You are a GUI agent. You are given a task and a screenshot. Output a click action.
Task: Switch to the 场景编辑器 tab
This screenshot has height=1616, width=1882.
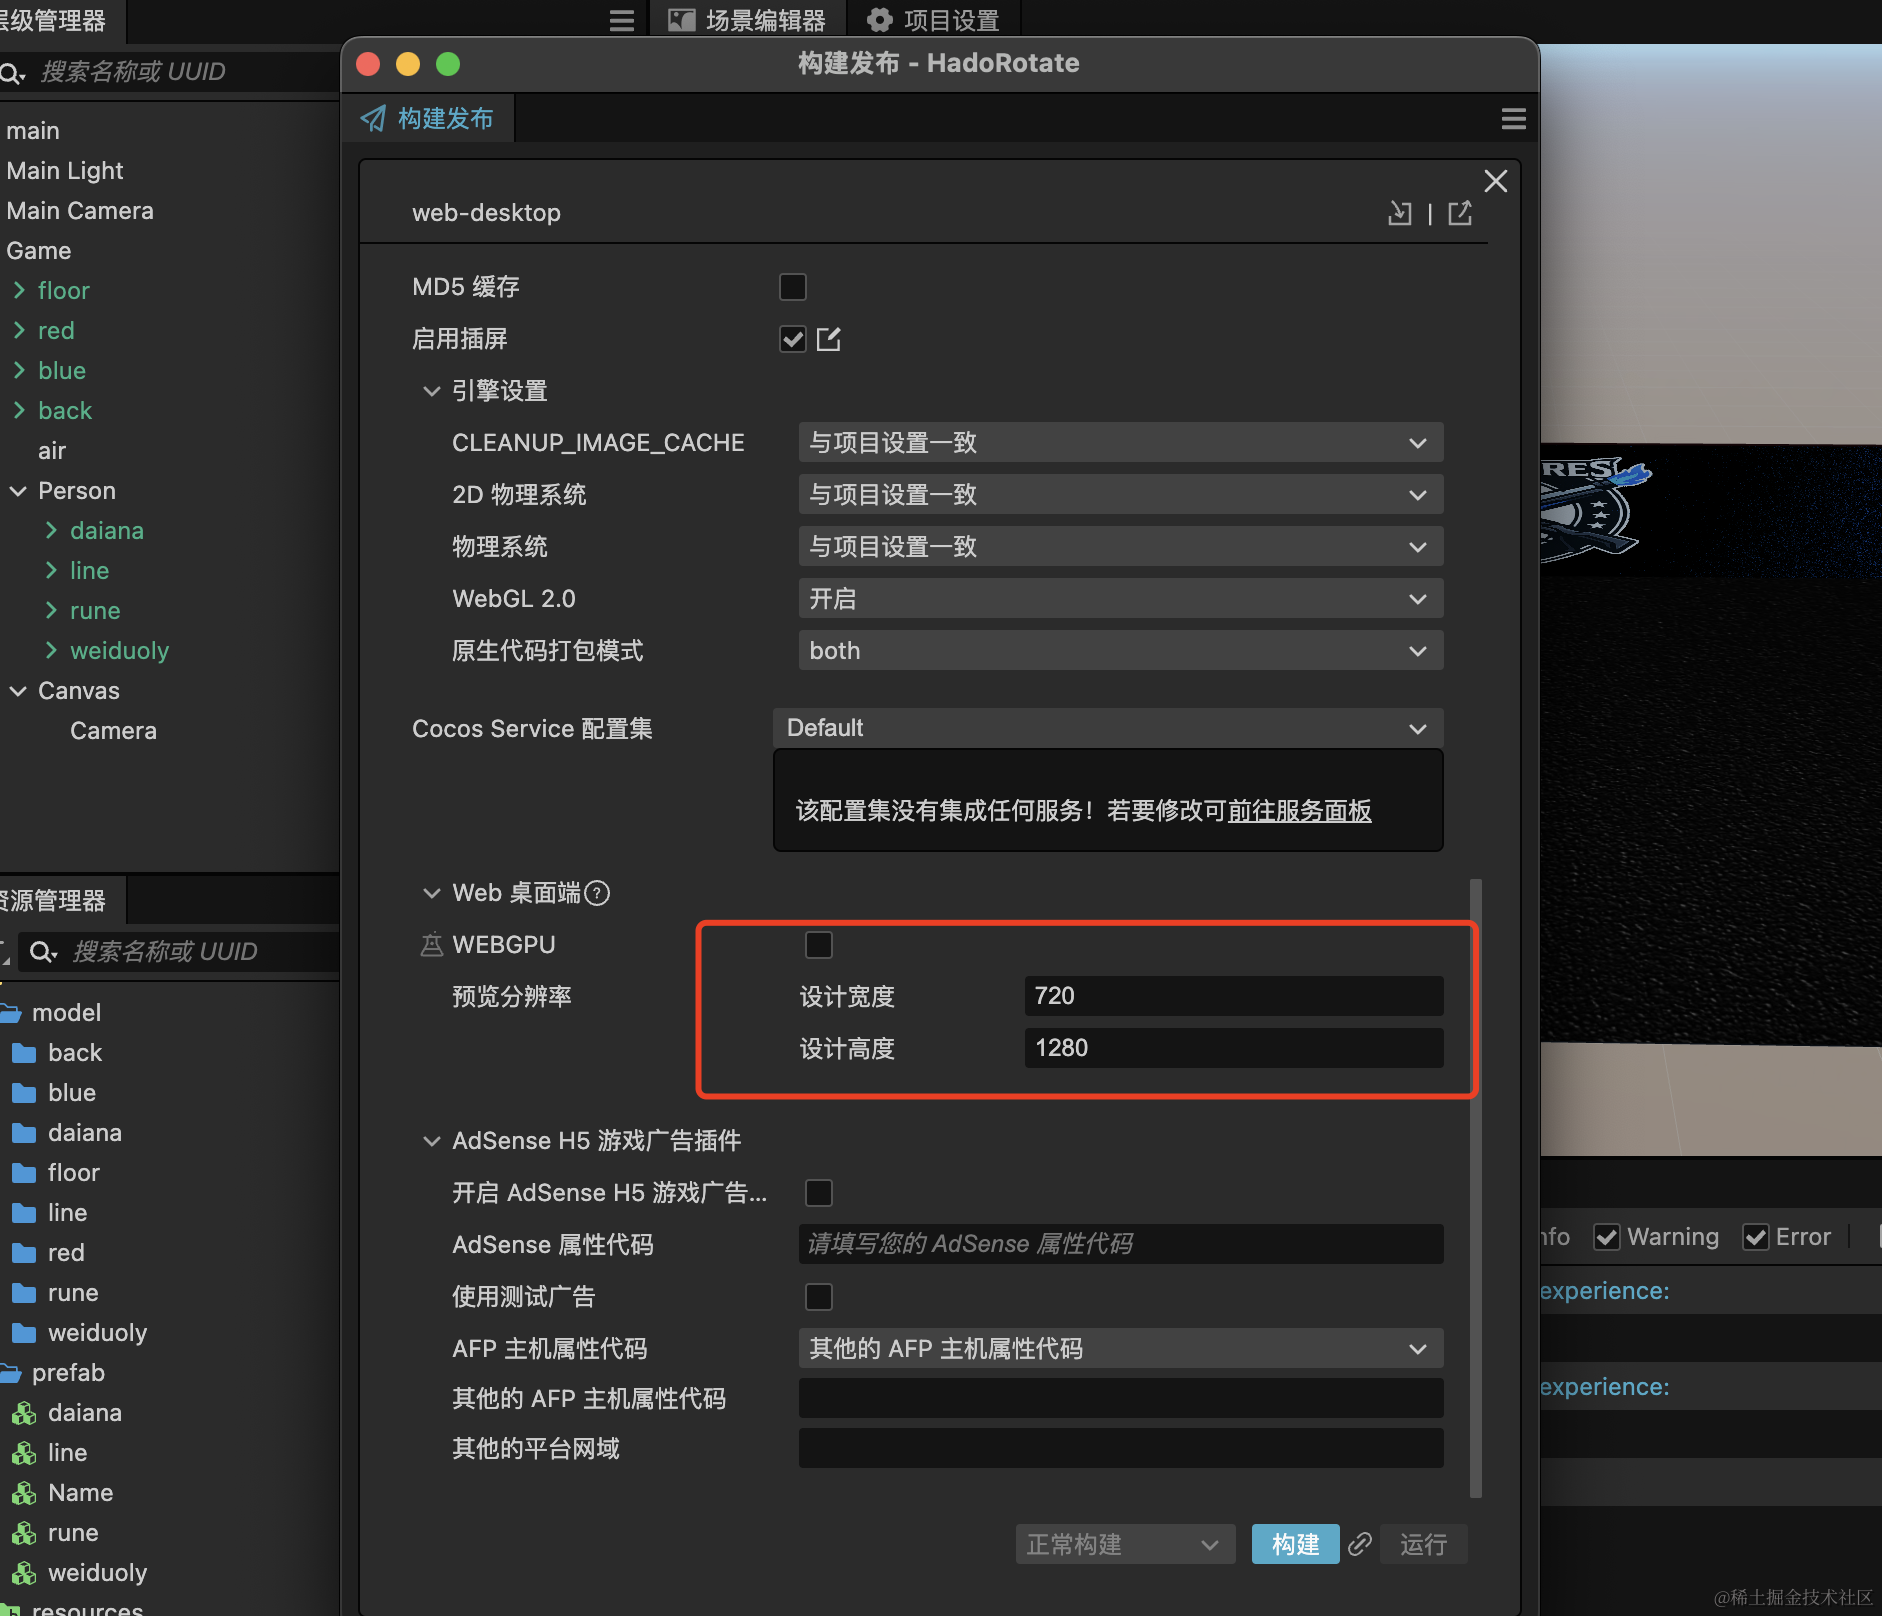pyautogui.click(x=747, y=20)
